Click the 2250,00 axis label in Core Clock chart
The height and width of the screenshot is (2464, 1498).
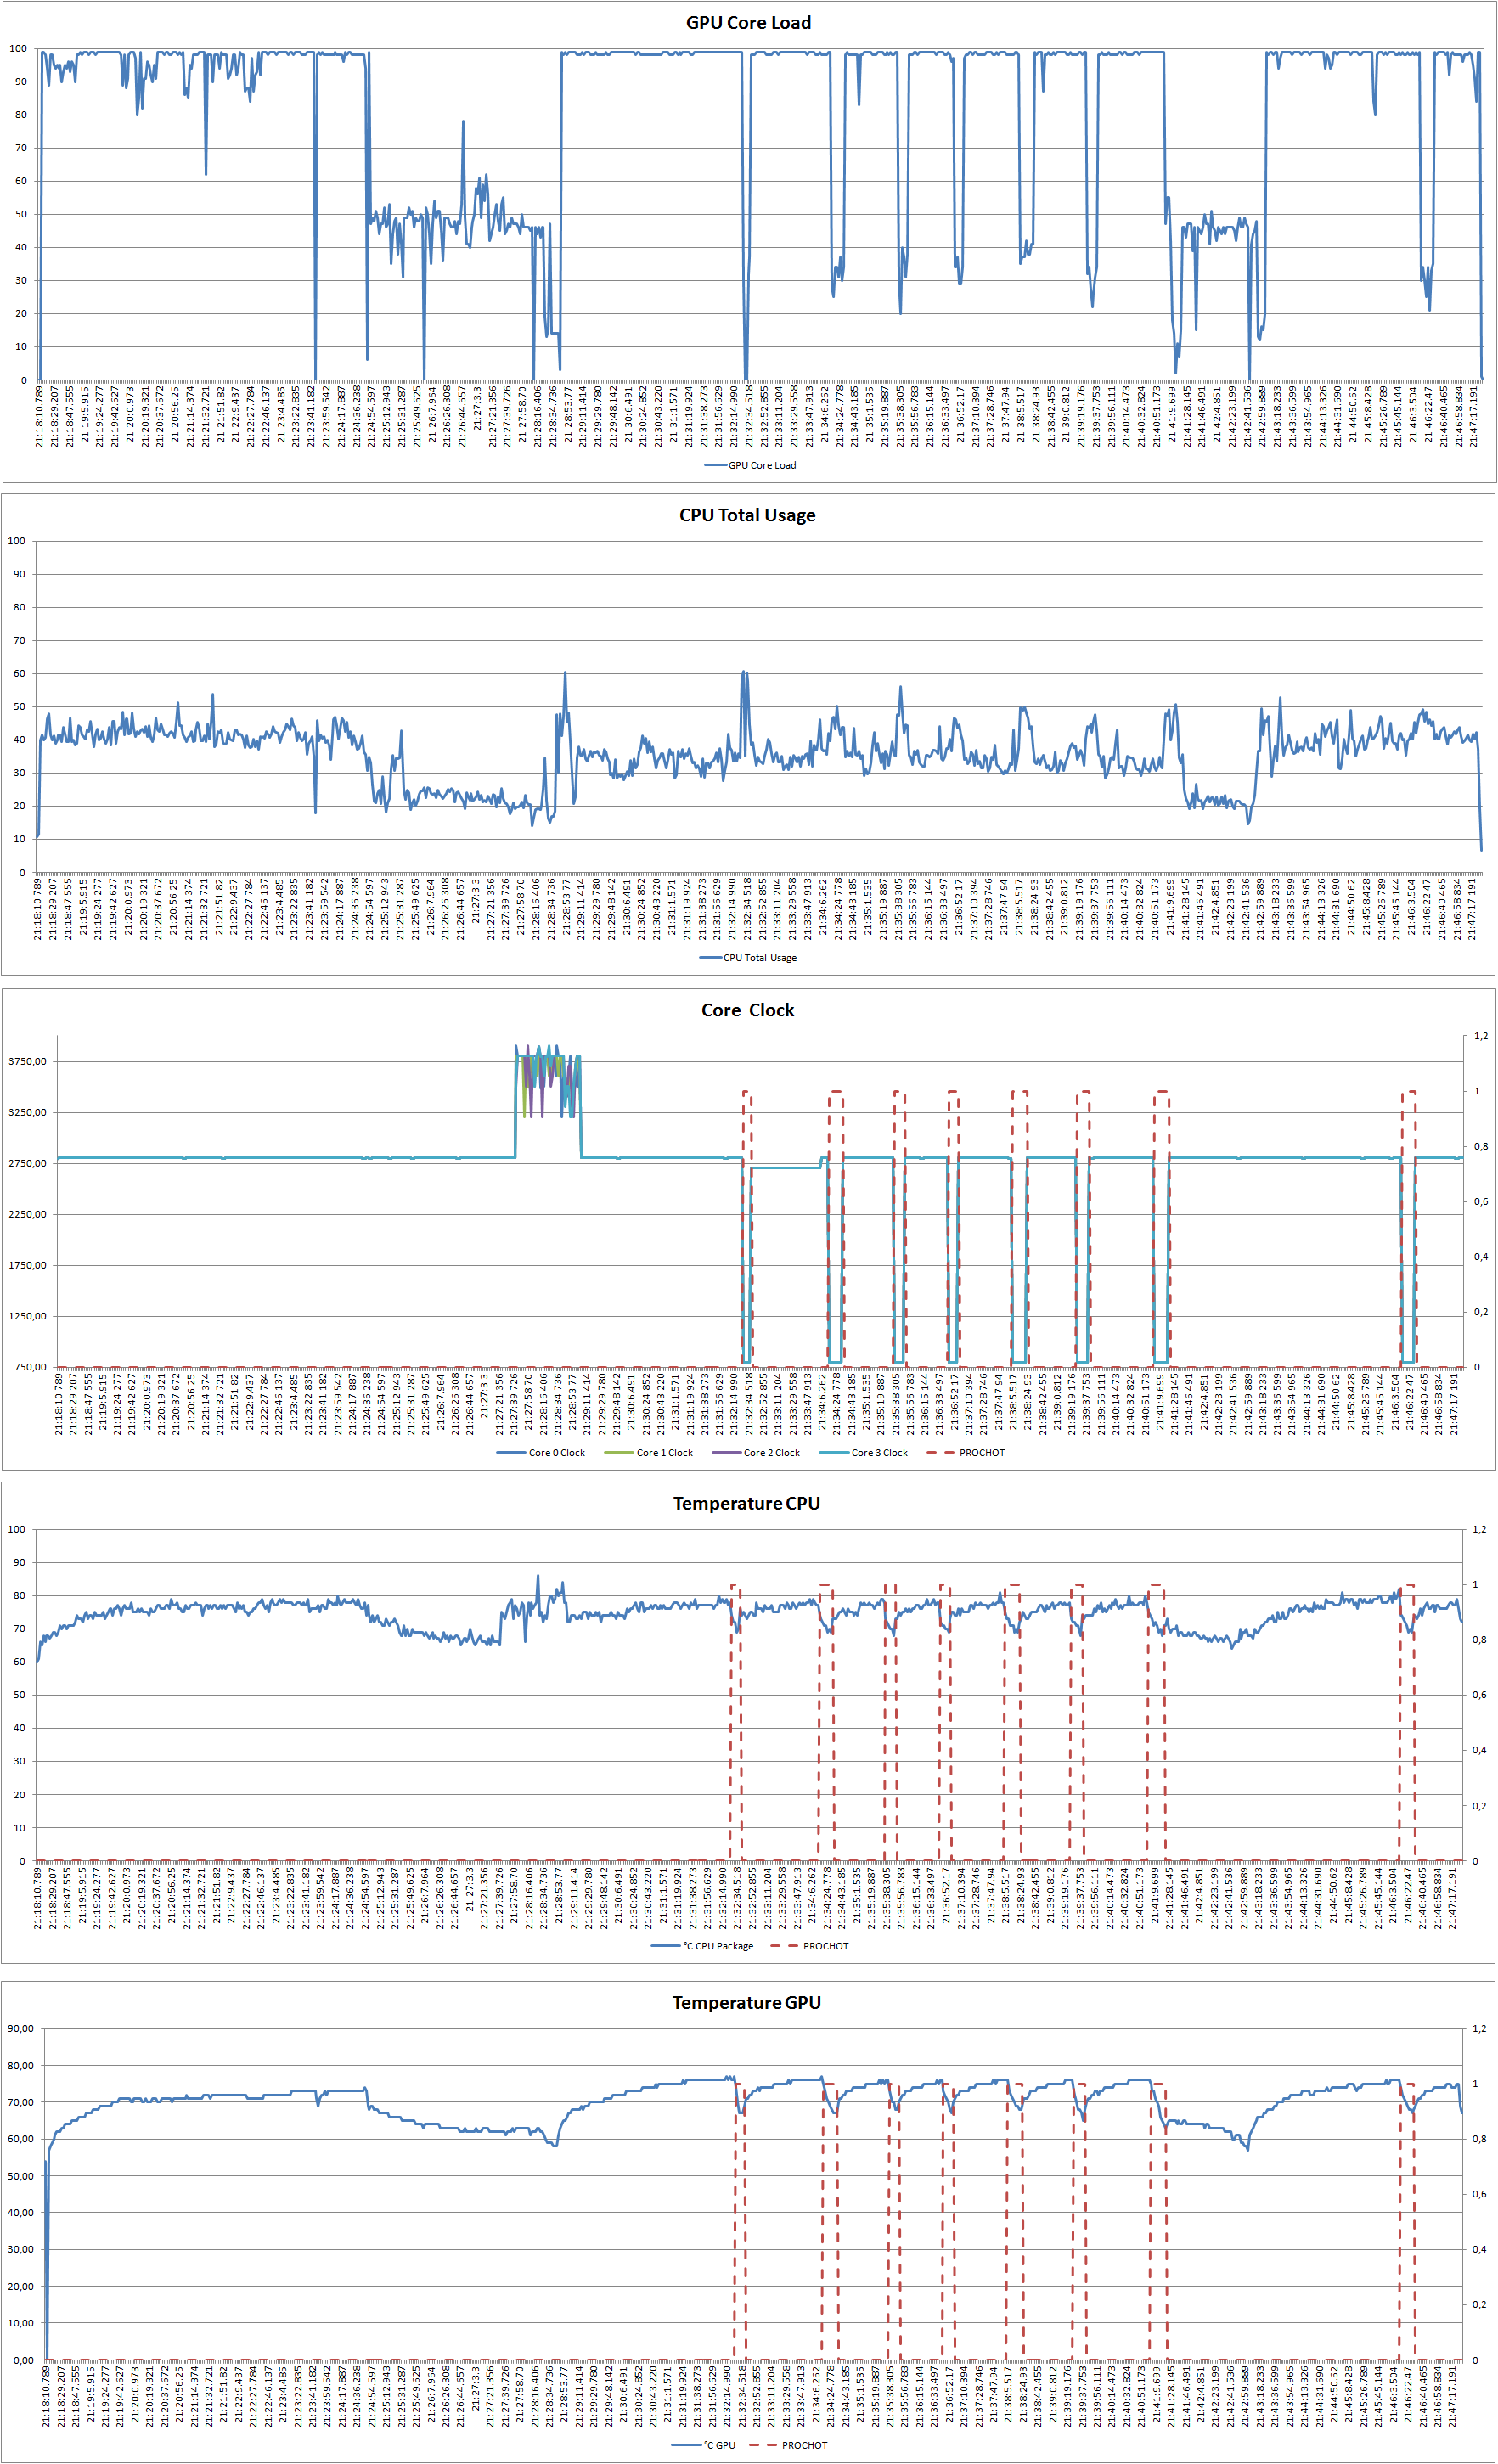28,1214
